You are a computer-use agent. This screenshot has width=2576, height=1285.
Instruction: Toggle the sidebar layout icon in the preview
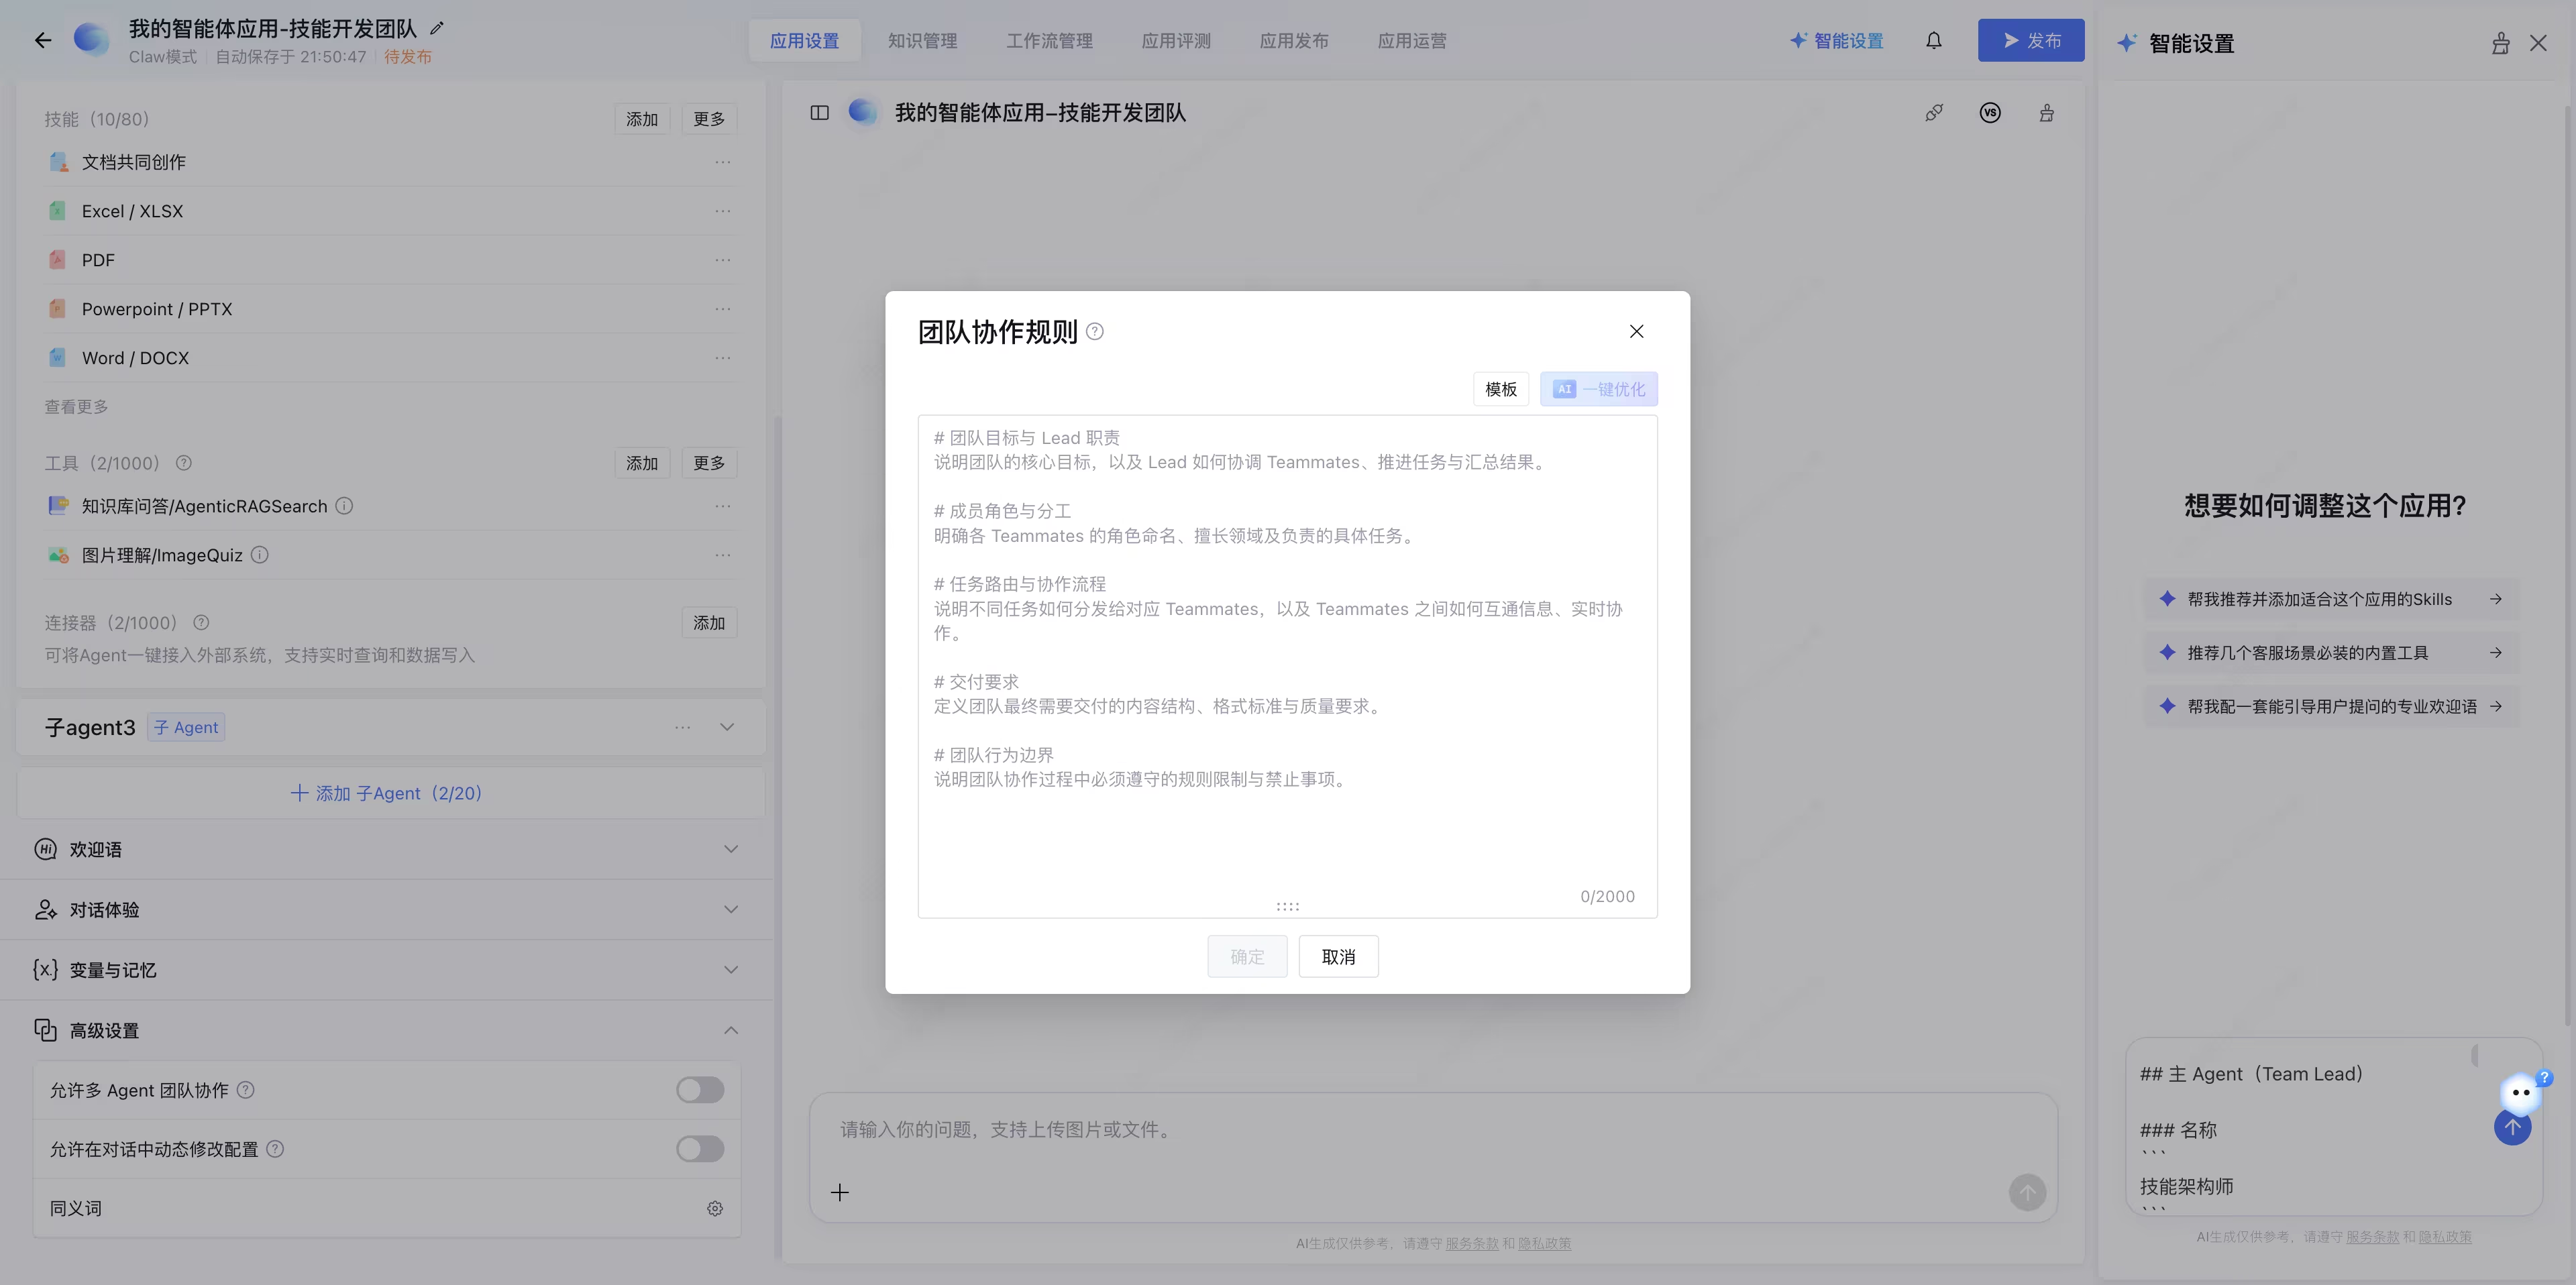(820, 113)
